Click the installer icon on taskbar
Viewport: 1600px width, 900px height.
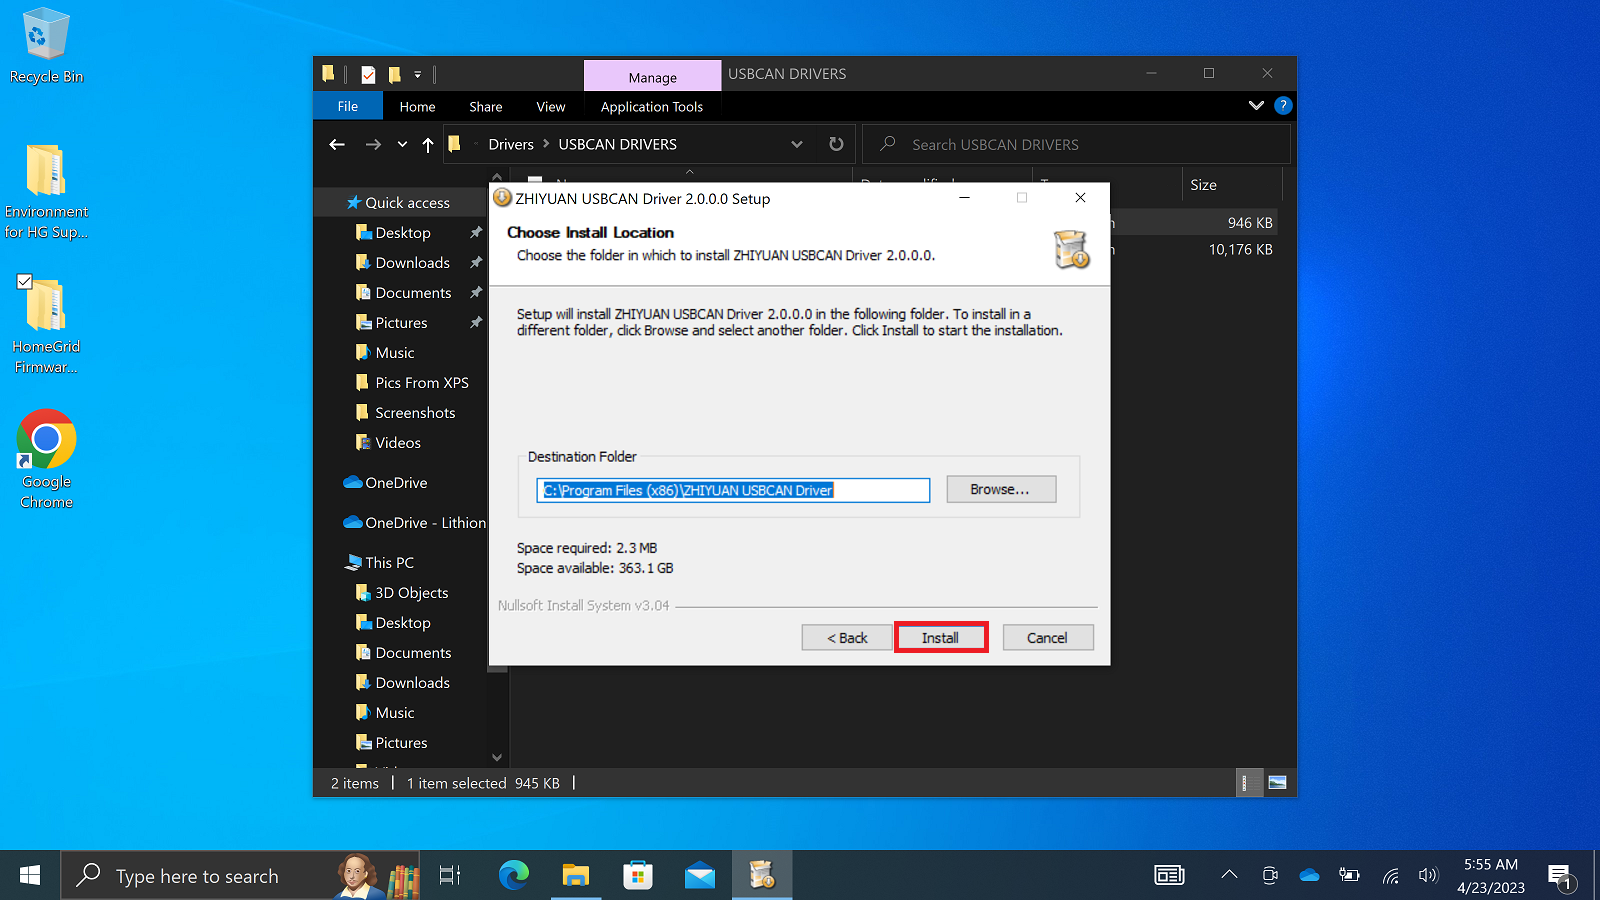[x=762, y=875]
